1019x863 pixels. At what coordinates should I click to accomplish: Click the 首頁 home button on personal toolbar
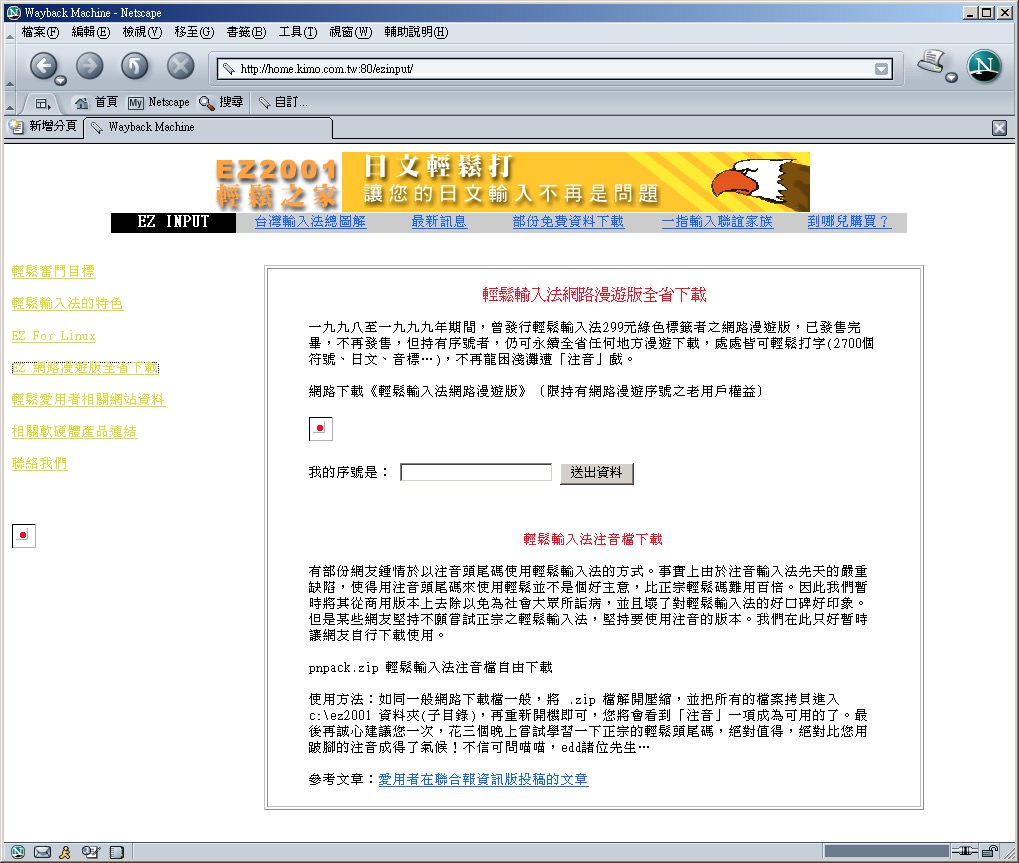[x=96, y=102]
